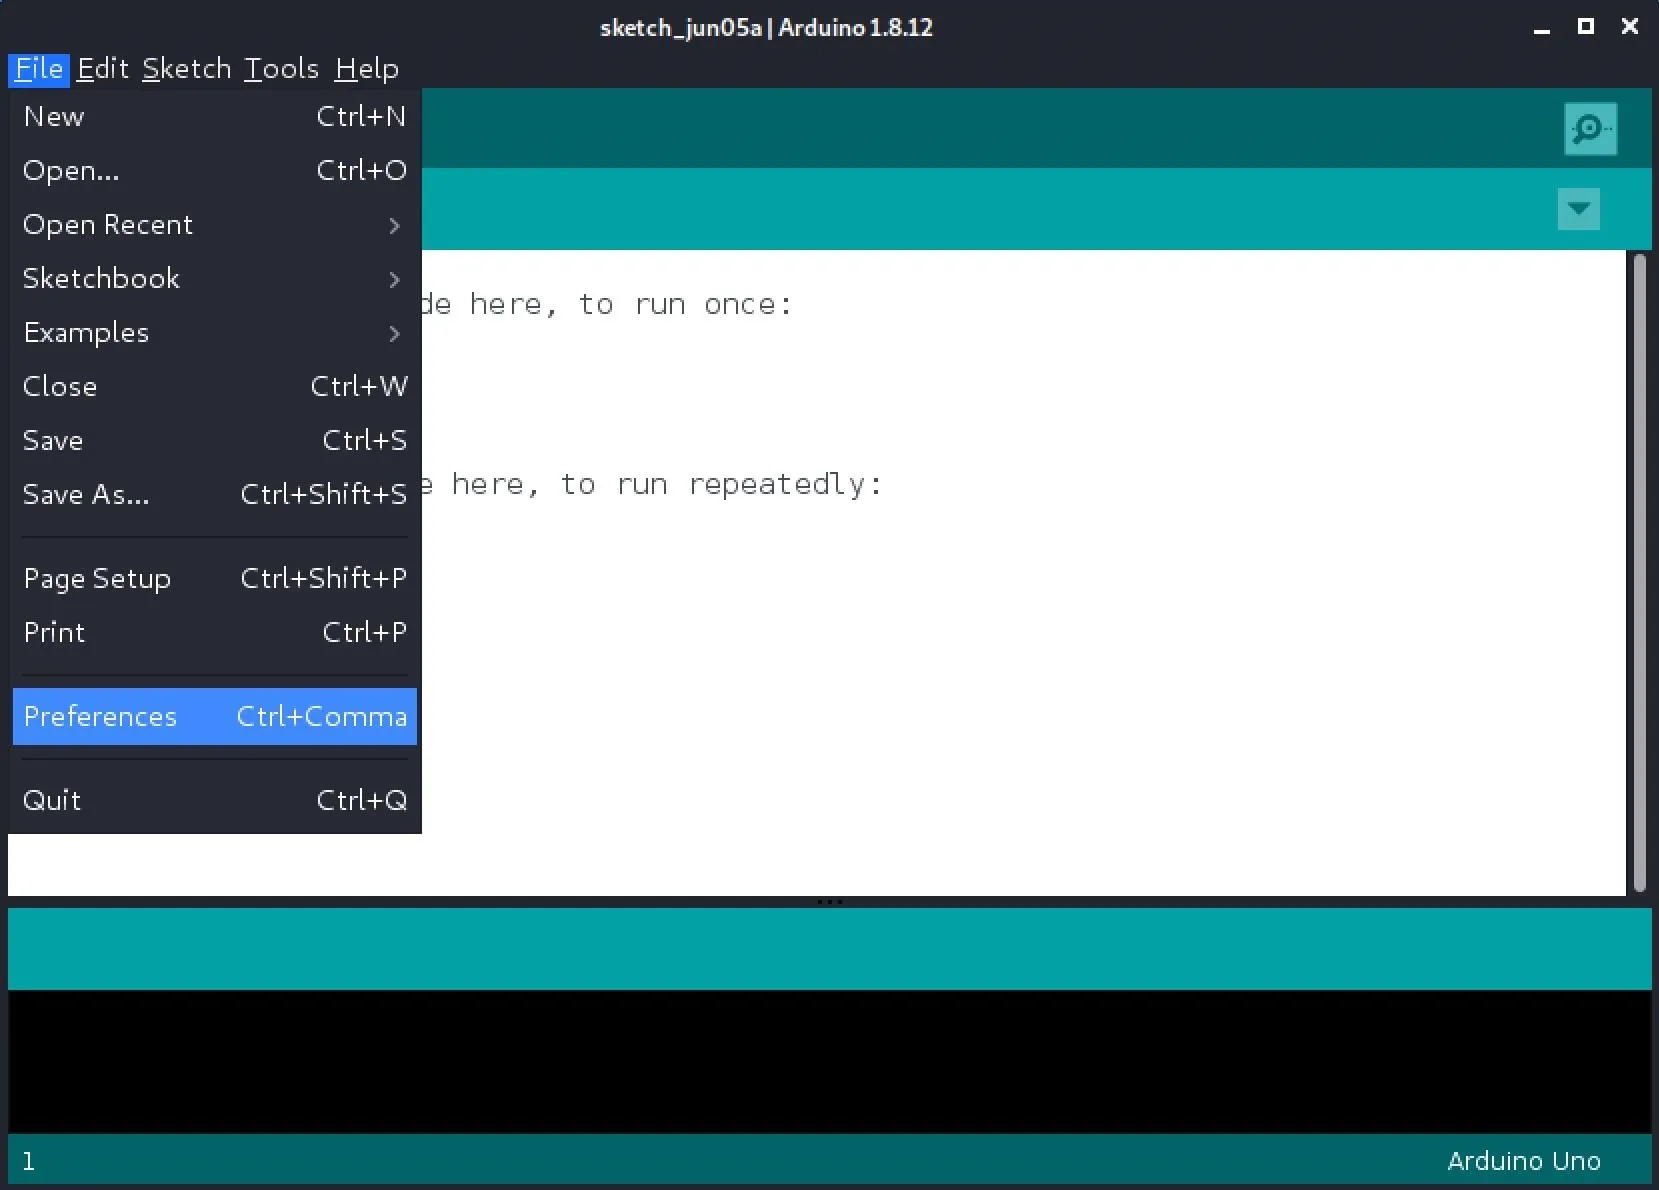This screenshot has width=1659, height=1190.
Task: Expand the Open Recent submenu arrow
Action: pos(394,226)
